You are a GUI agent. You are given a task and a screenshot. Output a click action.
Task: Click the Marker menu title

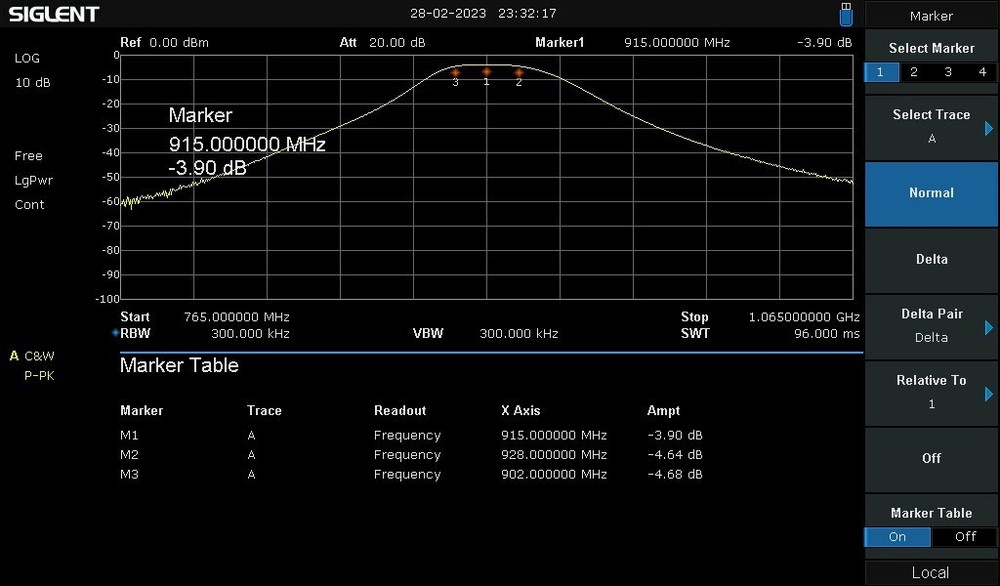(x=931, y=16)
